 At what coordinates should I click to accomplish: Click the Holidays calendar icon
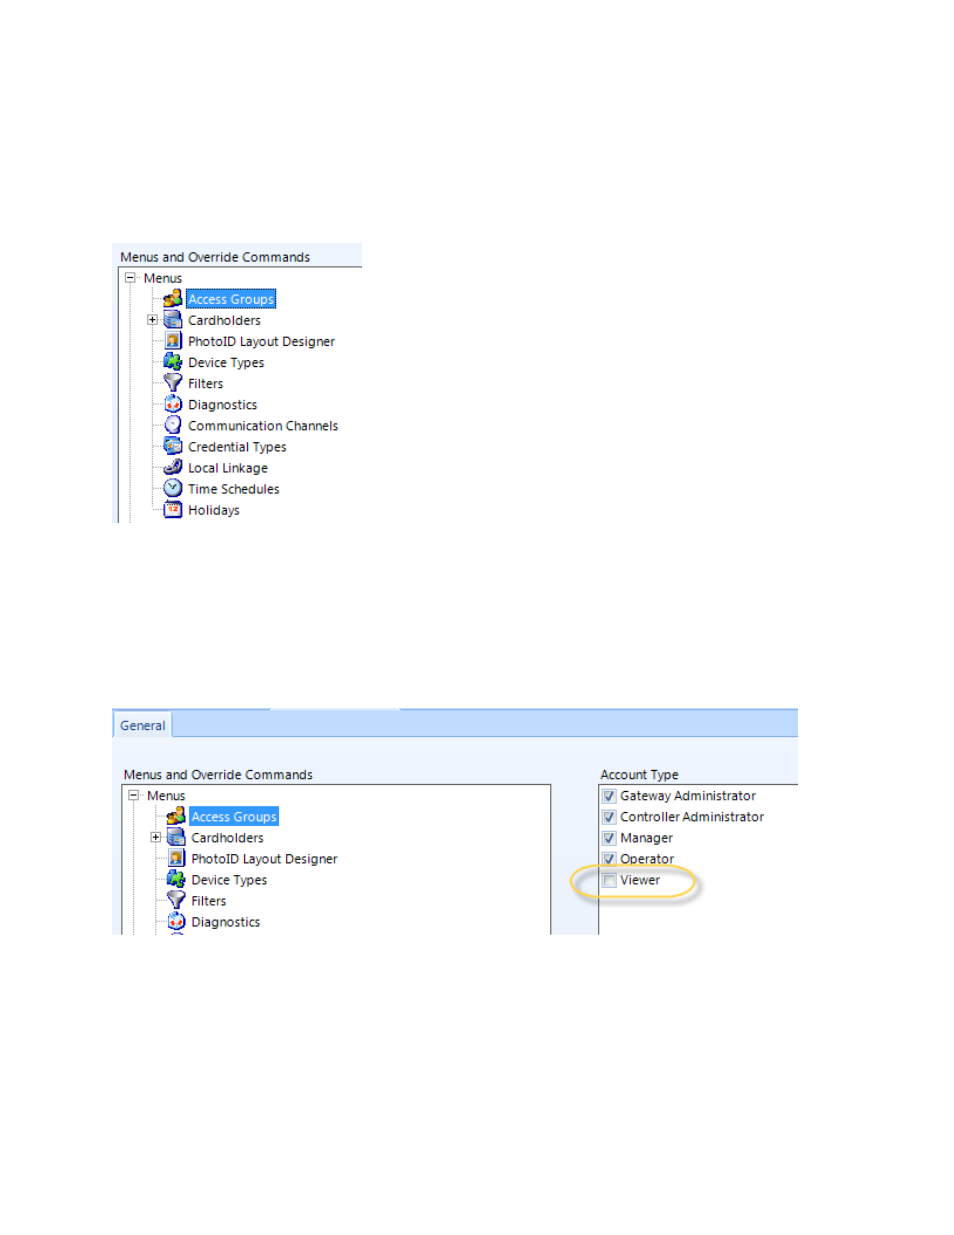[173, 509]
